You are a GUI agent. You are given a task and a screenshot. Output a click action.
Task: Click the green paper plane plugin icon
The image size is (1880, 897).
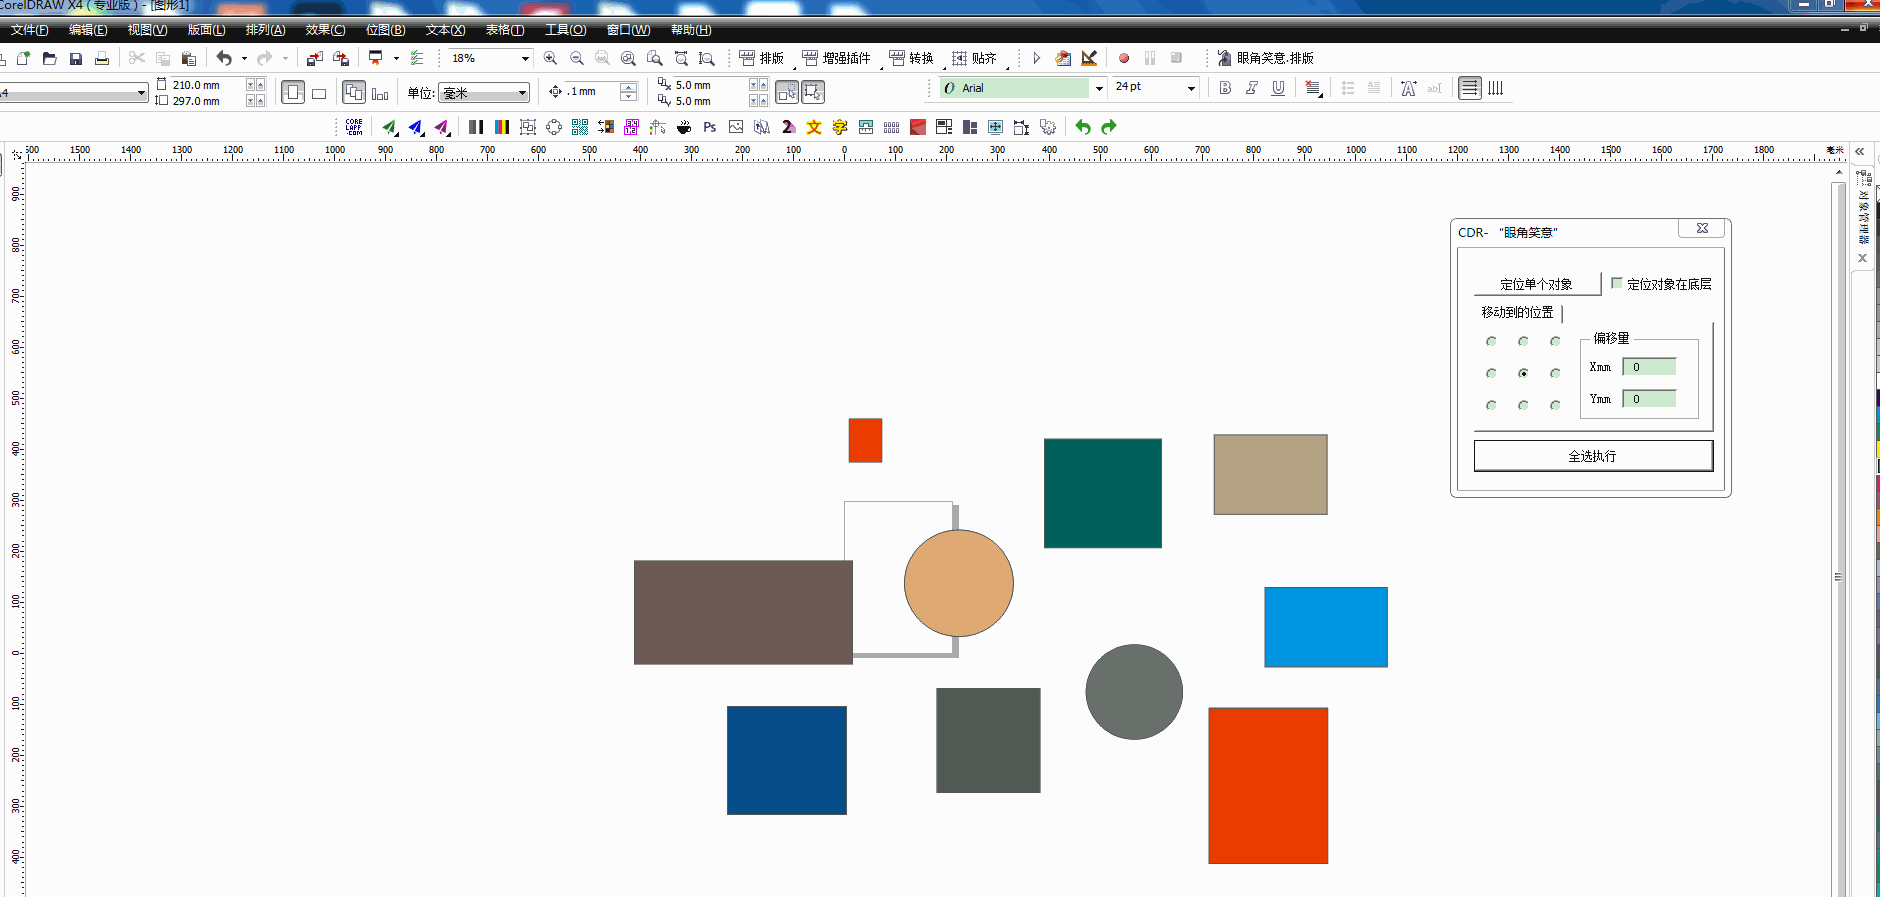coord(389,127)
